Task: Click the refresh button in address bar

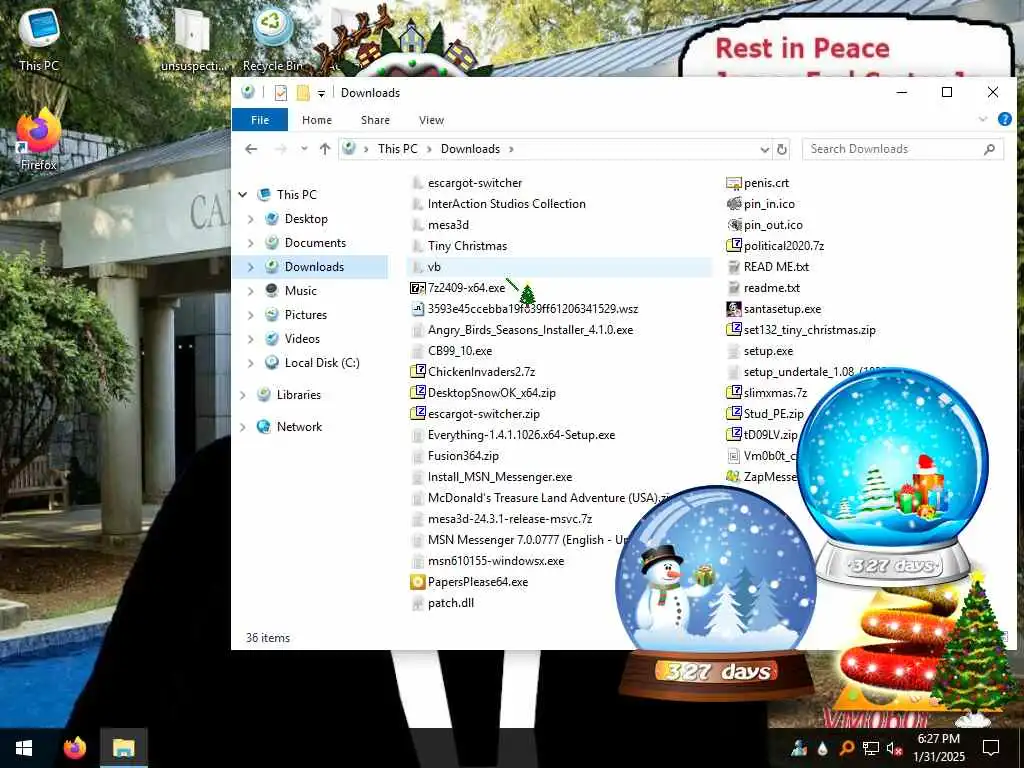Action: [x=782, y=149]
